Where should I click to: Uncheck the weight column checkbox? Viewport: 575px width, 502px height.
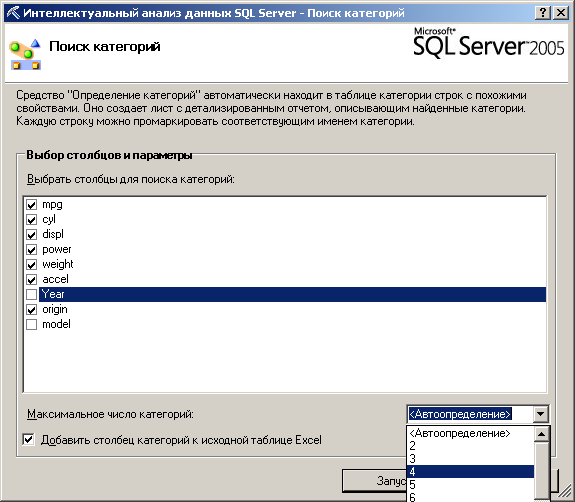tap(32, 265)
